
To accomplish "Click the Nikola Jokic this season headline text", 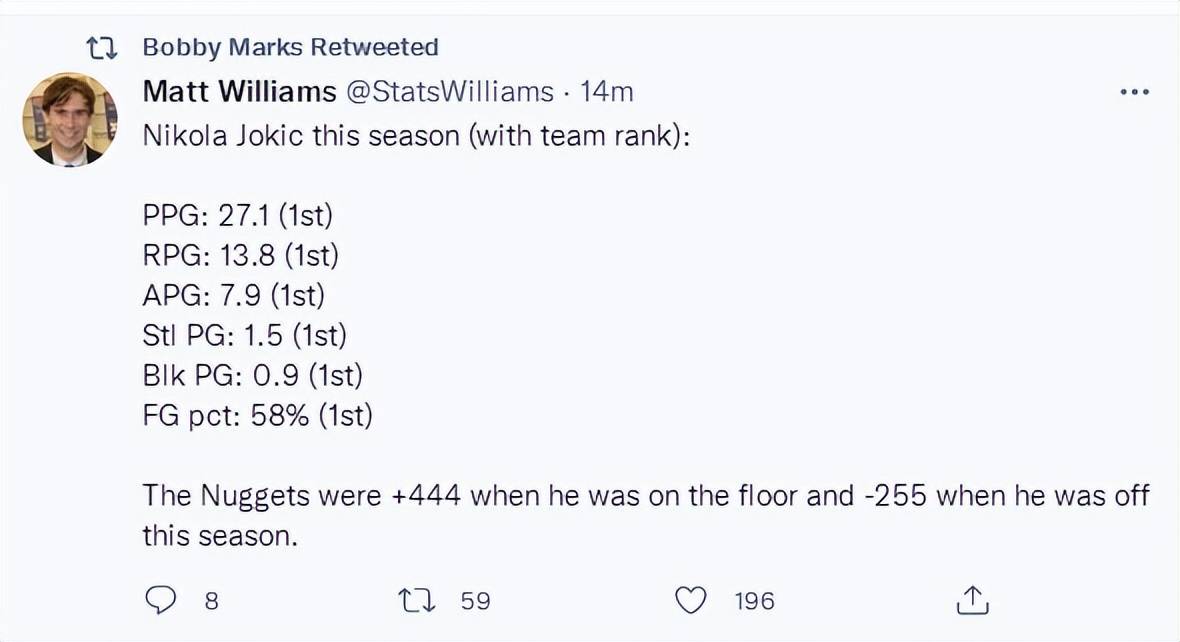I will click(x=416, y=136).
